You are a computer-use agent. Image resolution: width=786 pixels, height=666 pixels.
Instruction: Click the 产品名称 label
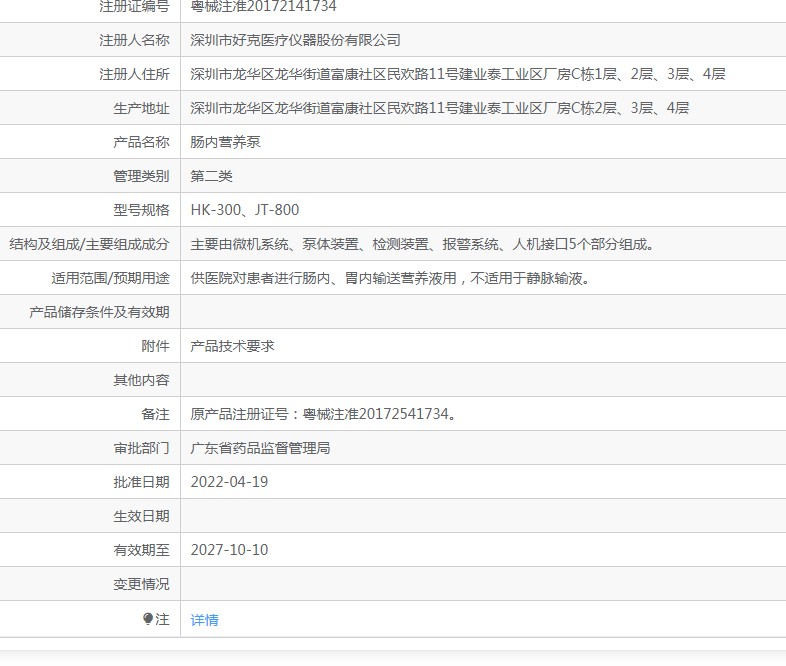tap(141, 142)
